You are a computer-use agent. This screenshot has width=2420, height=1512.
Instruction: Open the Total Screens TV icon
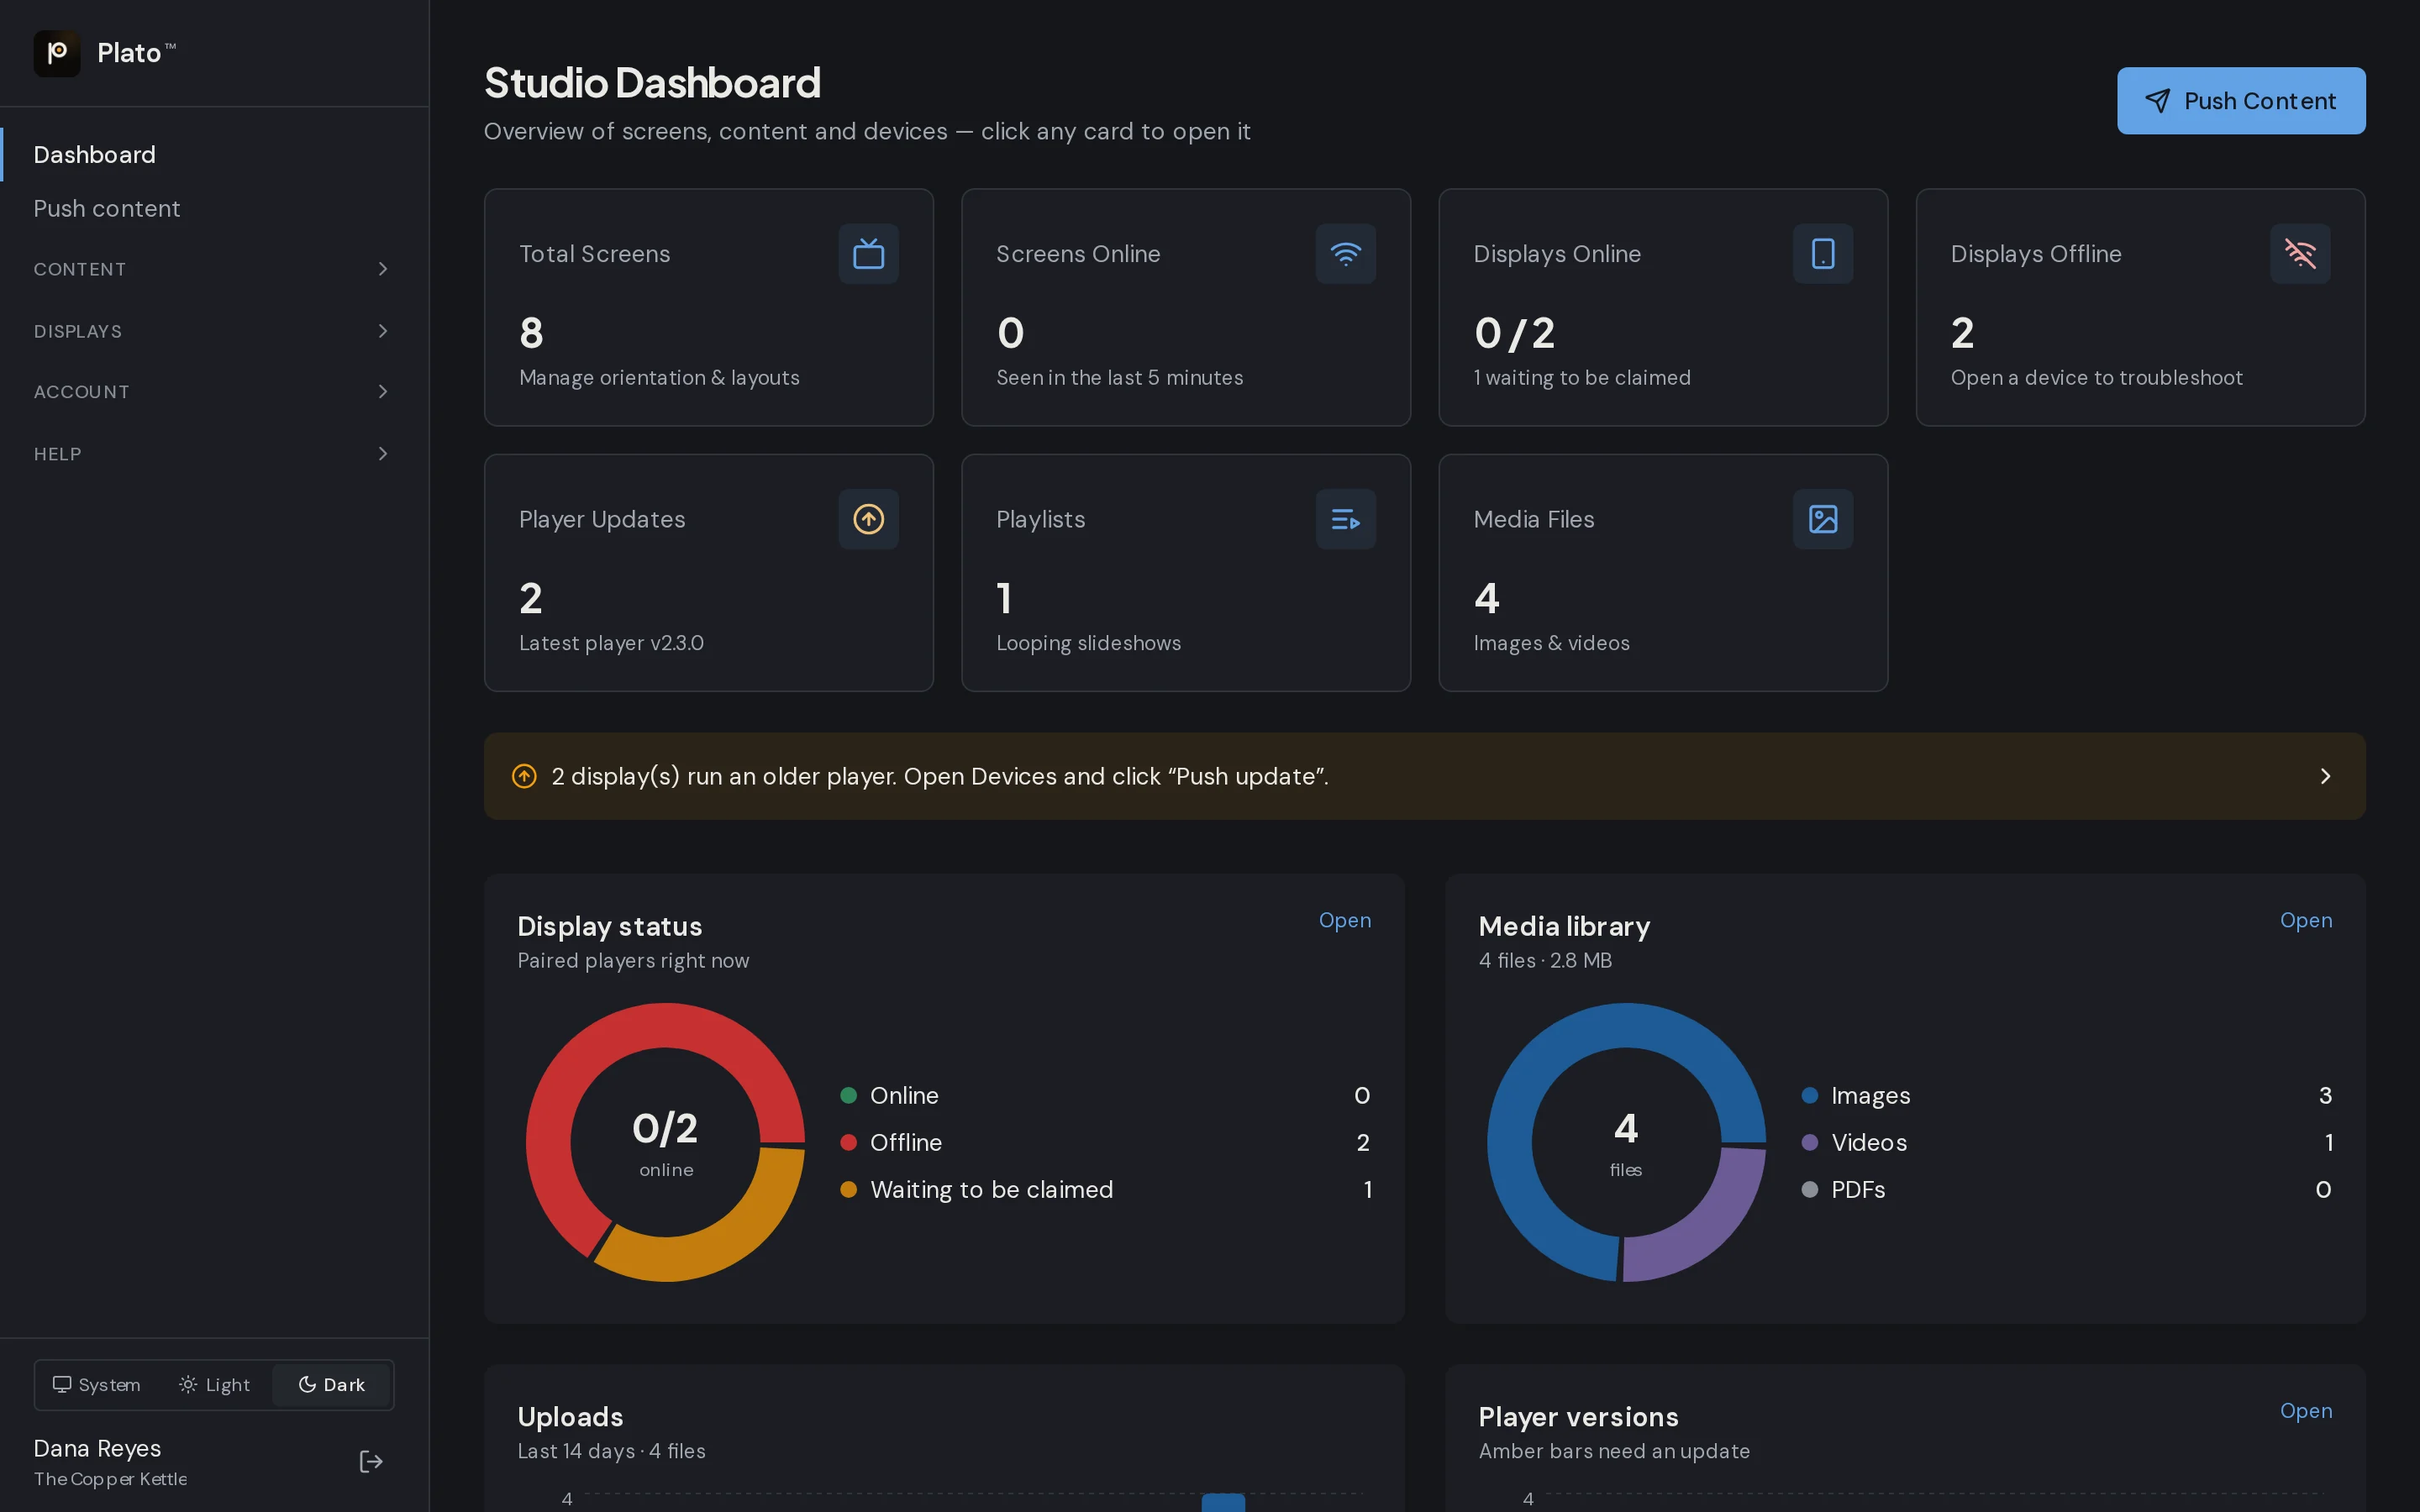pyautogui.click(x=868, y=254)
